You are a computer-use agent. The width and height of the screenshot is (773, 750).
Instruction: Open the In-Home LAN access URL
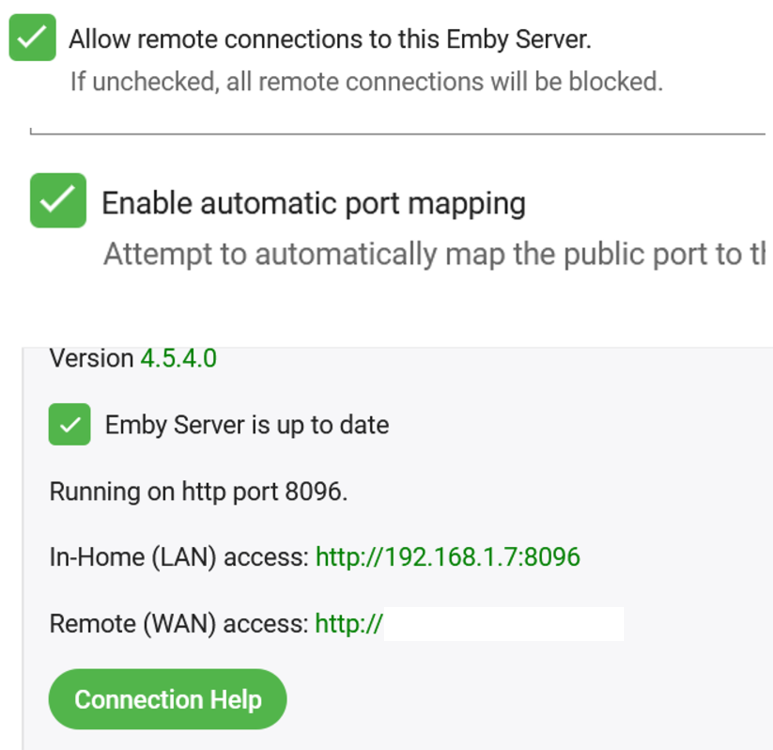pos(447,556)
